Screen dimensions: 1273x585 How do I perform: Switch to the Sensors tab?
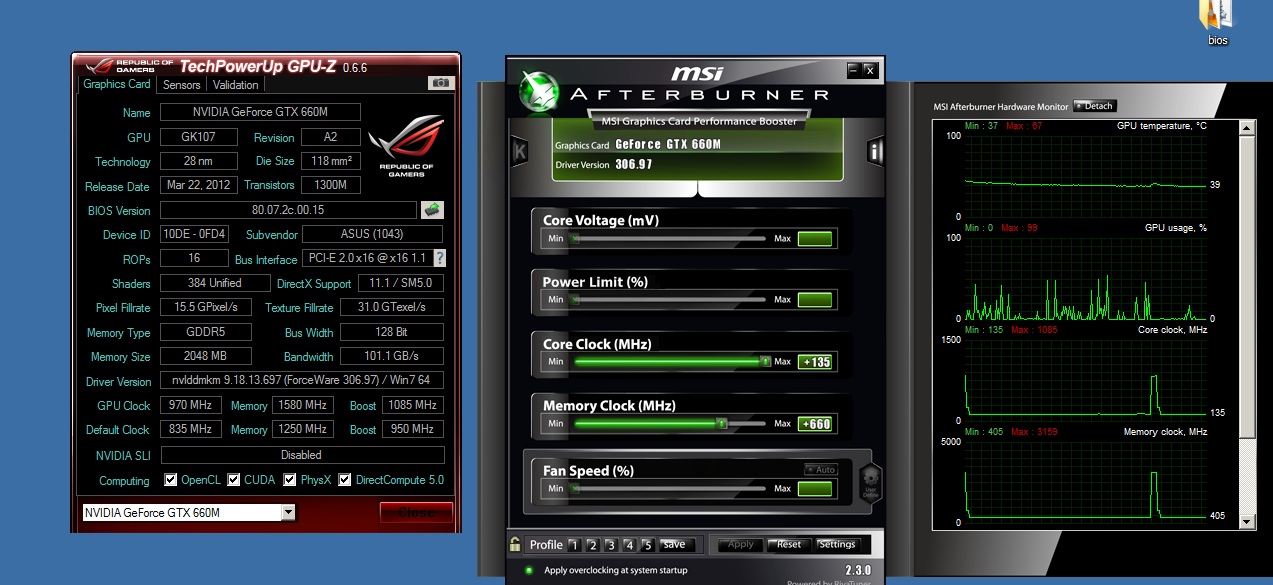coord(182,85)
